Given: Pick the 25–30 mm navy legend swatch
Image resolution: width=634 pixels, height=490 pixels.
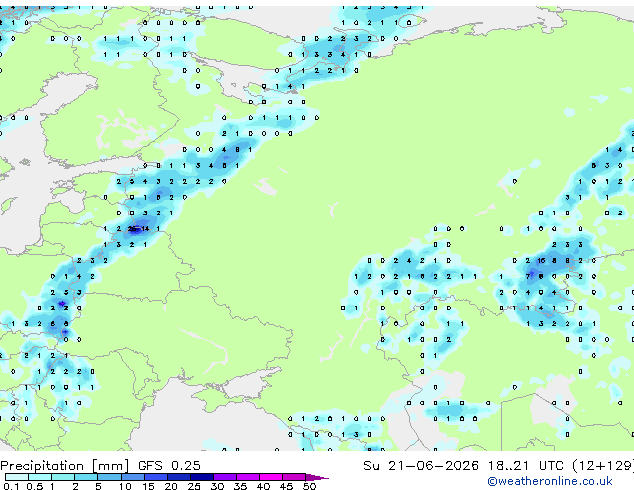Looking at the screenshot, I should click(x=202, y=477).
